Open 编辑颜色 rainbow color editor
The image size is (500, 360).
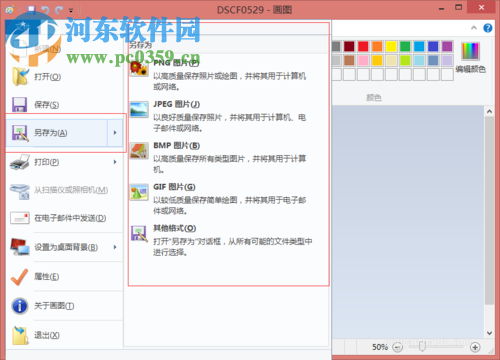click(470, 57)
